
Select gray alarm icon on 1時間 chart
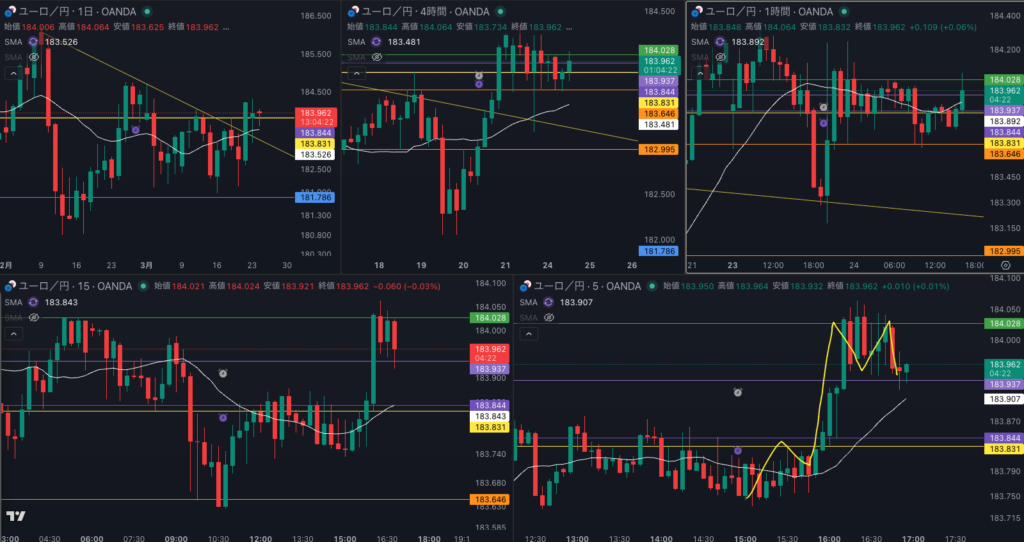coord(824,107)
